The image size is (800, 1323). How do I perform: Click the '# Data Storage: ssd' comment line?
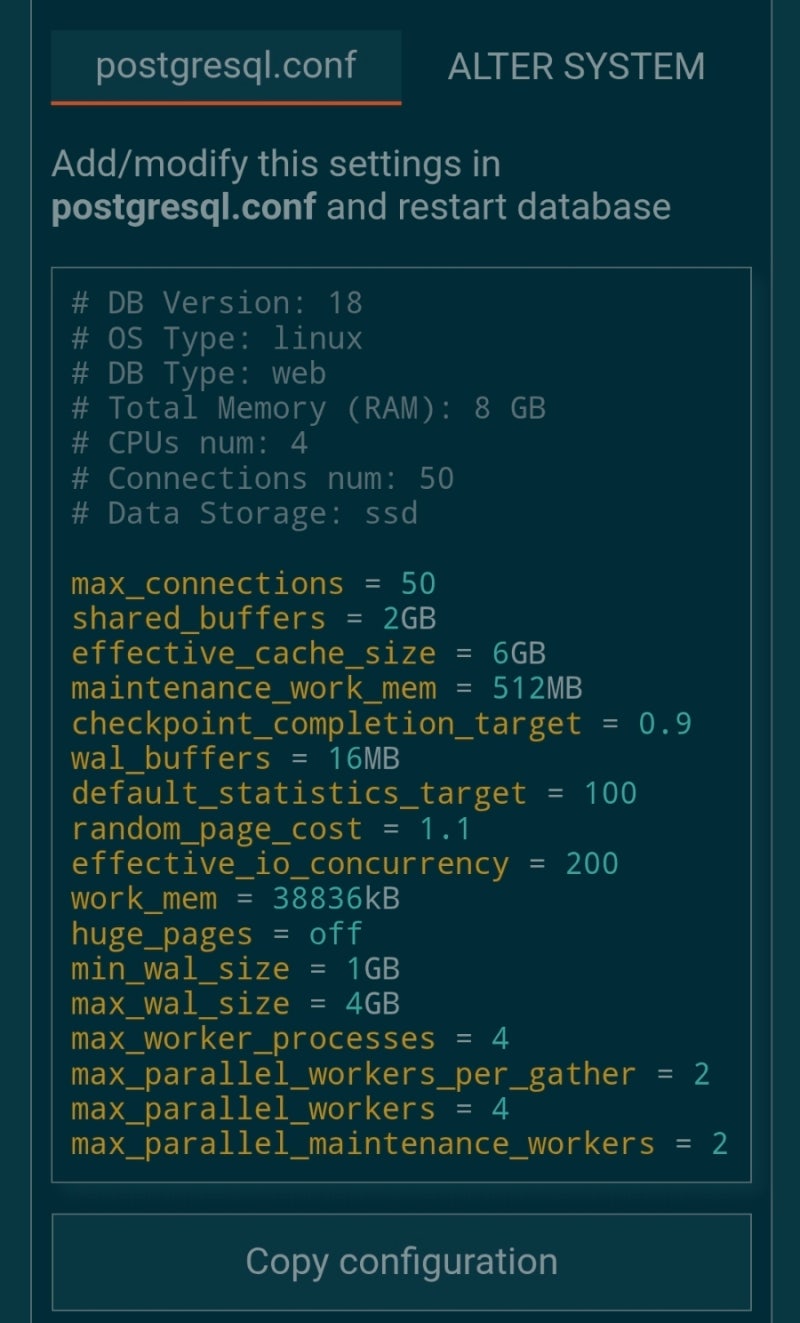click(x=244, y=513)
